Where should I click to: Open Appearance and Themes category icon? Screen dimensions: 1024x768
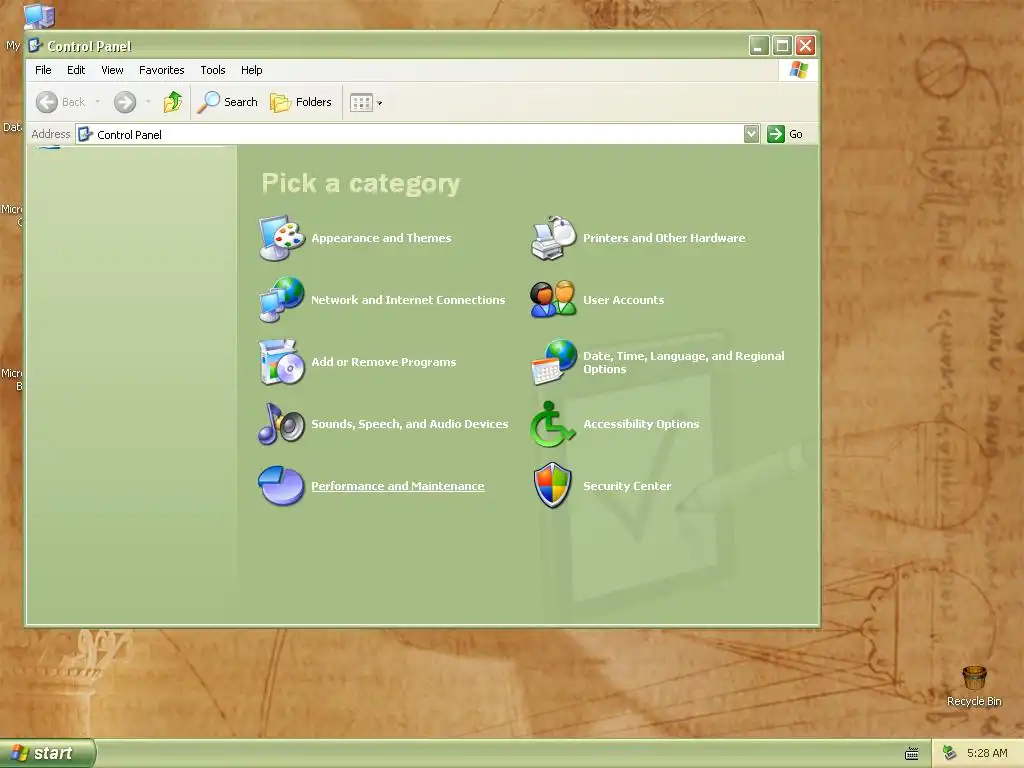281,238
